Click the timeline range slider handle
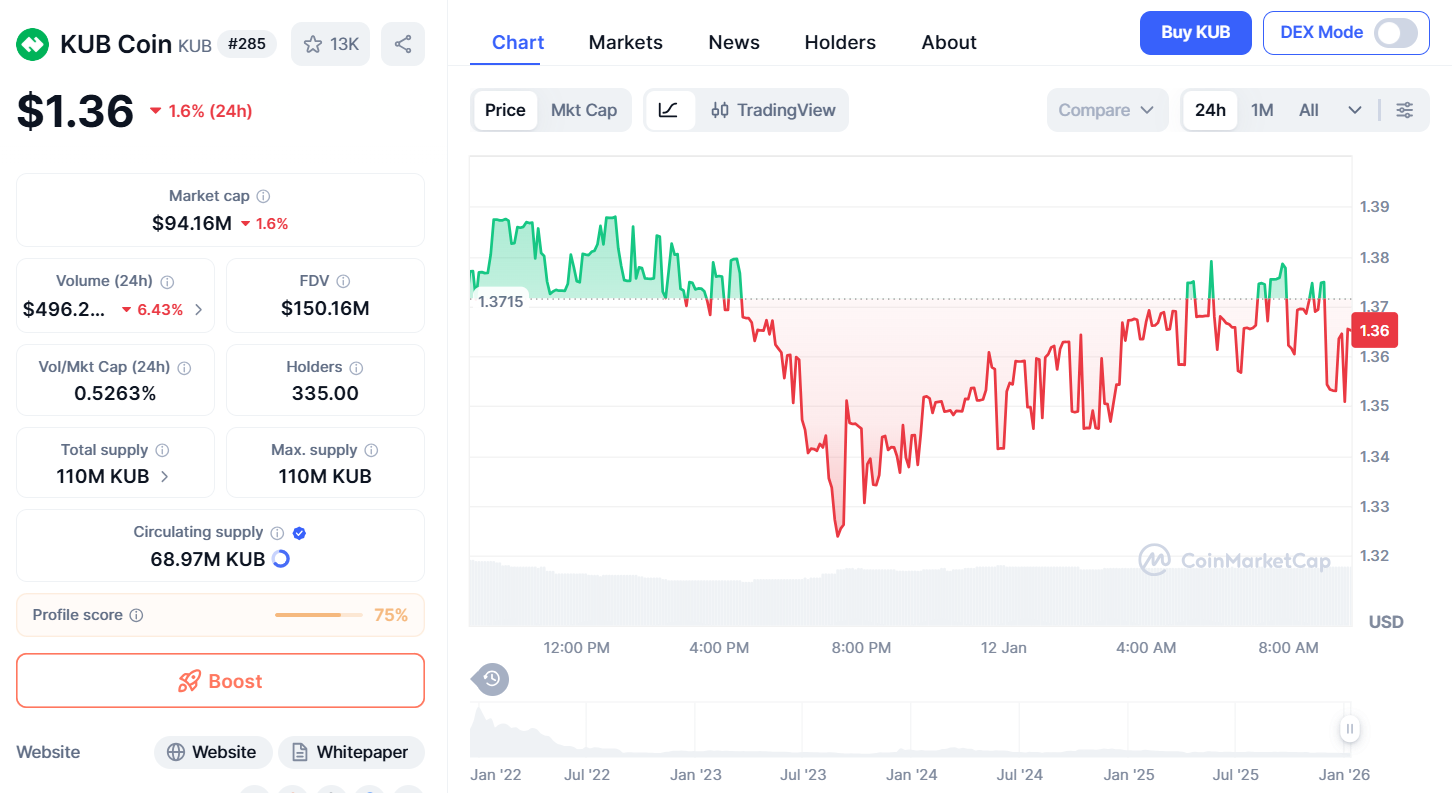 [x=1350, y=728]
